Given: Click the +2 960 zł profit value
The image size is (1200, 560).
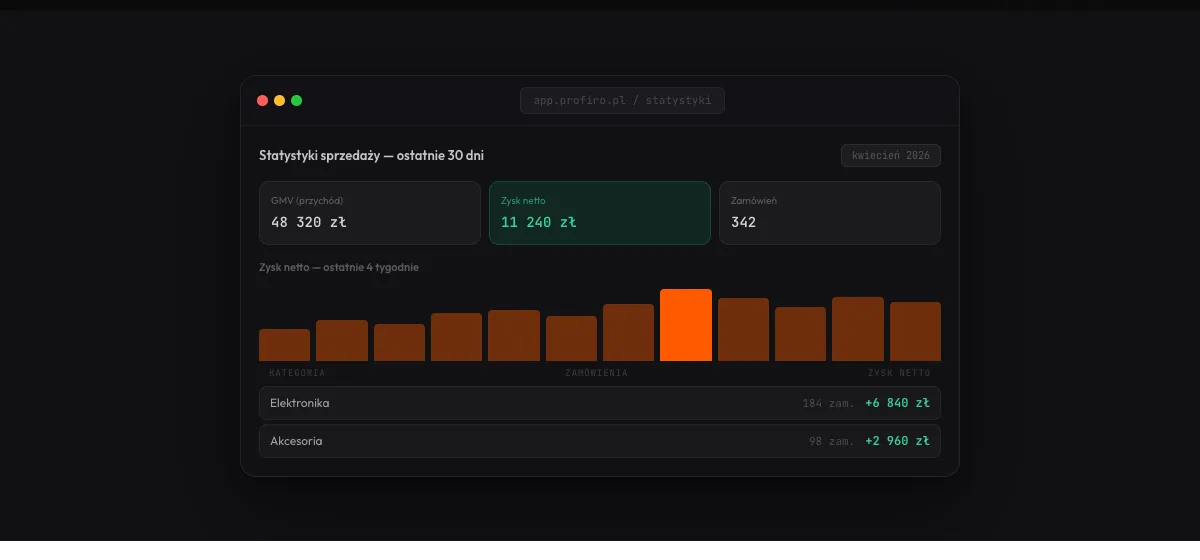Looking at the screenshot, I should click(x=897, y=441).
